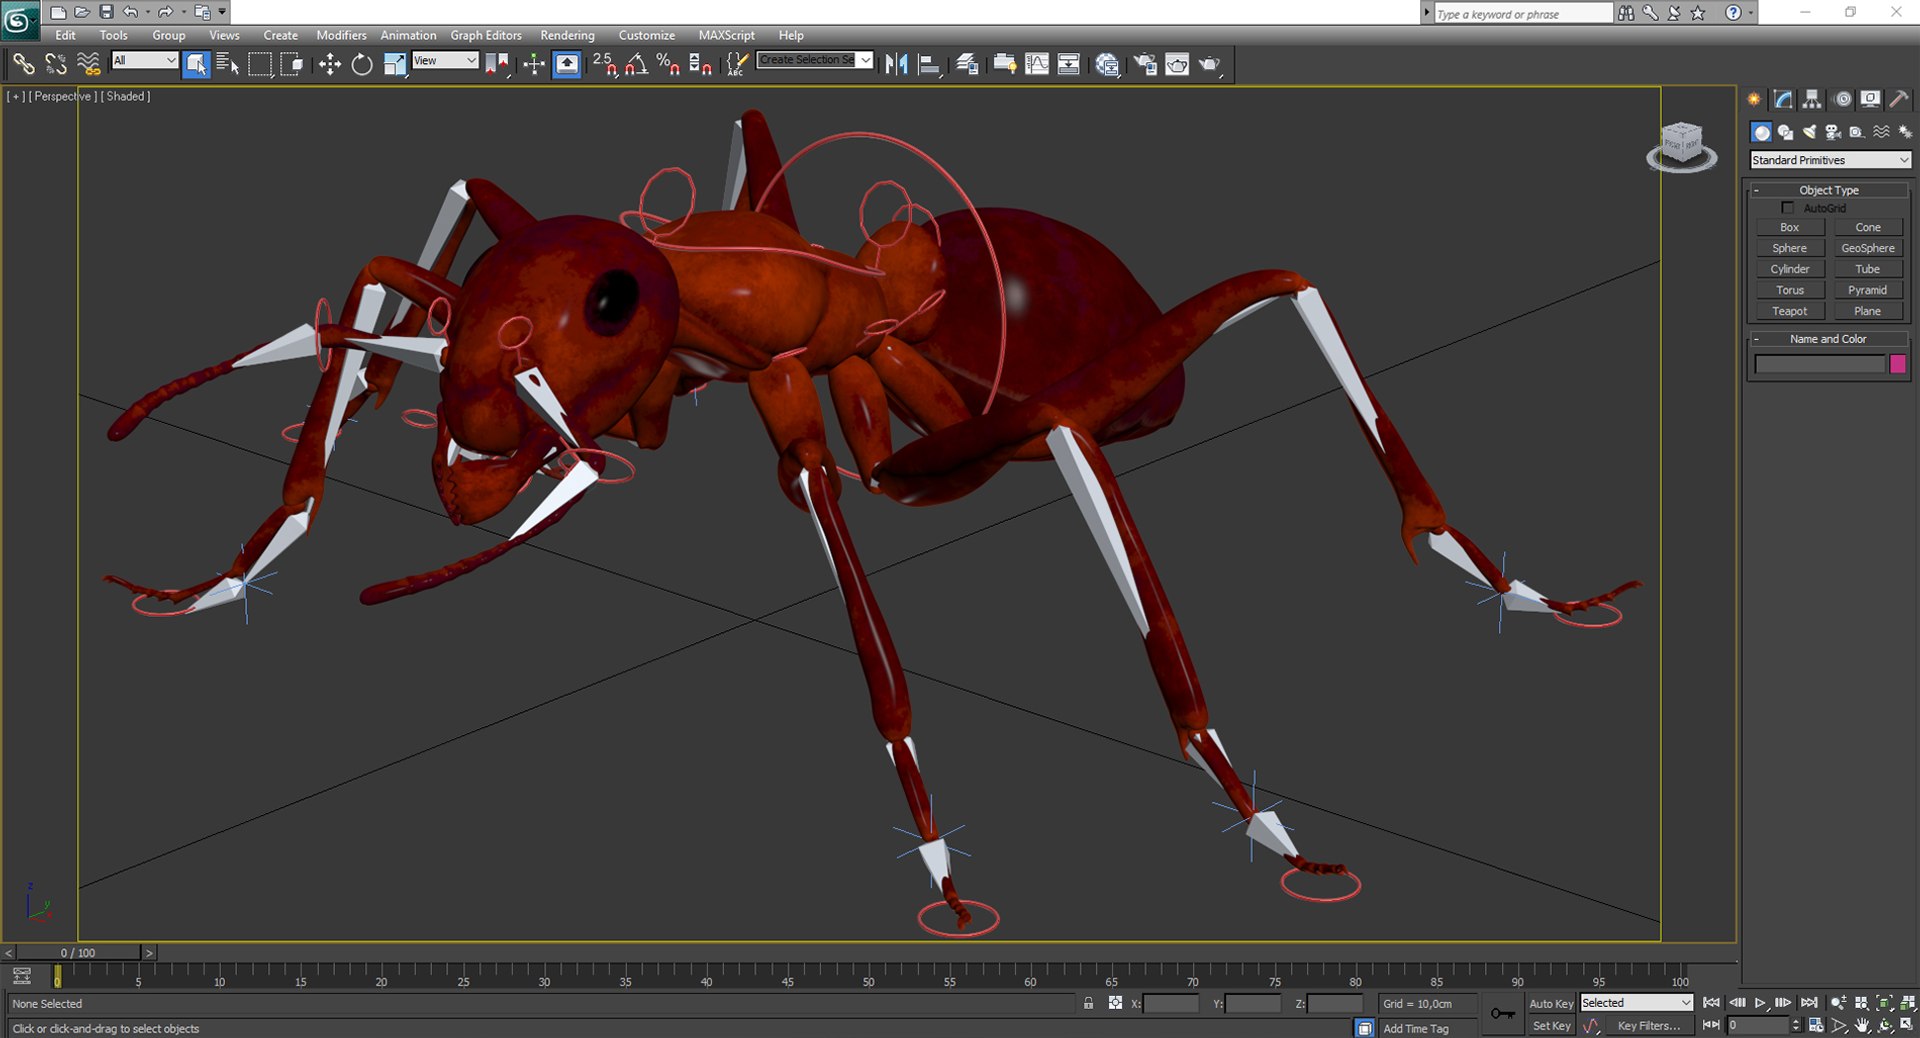
Task: Toggle Selection Lock padlock icon
Action: [1088, 1003]
